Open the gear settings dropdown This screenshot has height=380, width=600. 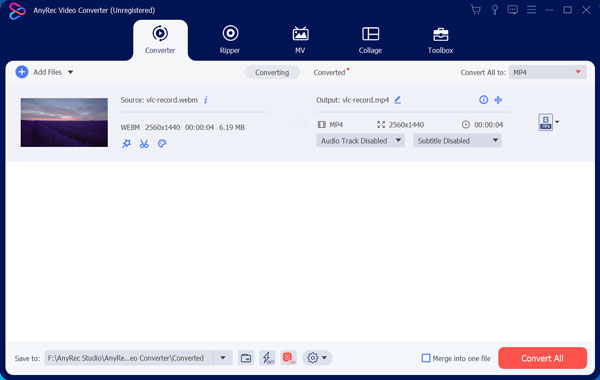[317, 358]
